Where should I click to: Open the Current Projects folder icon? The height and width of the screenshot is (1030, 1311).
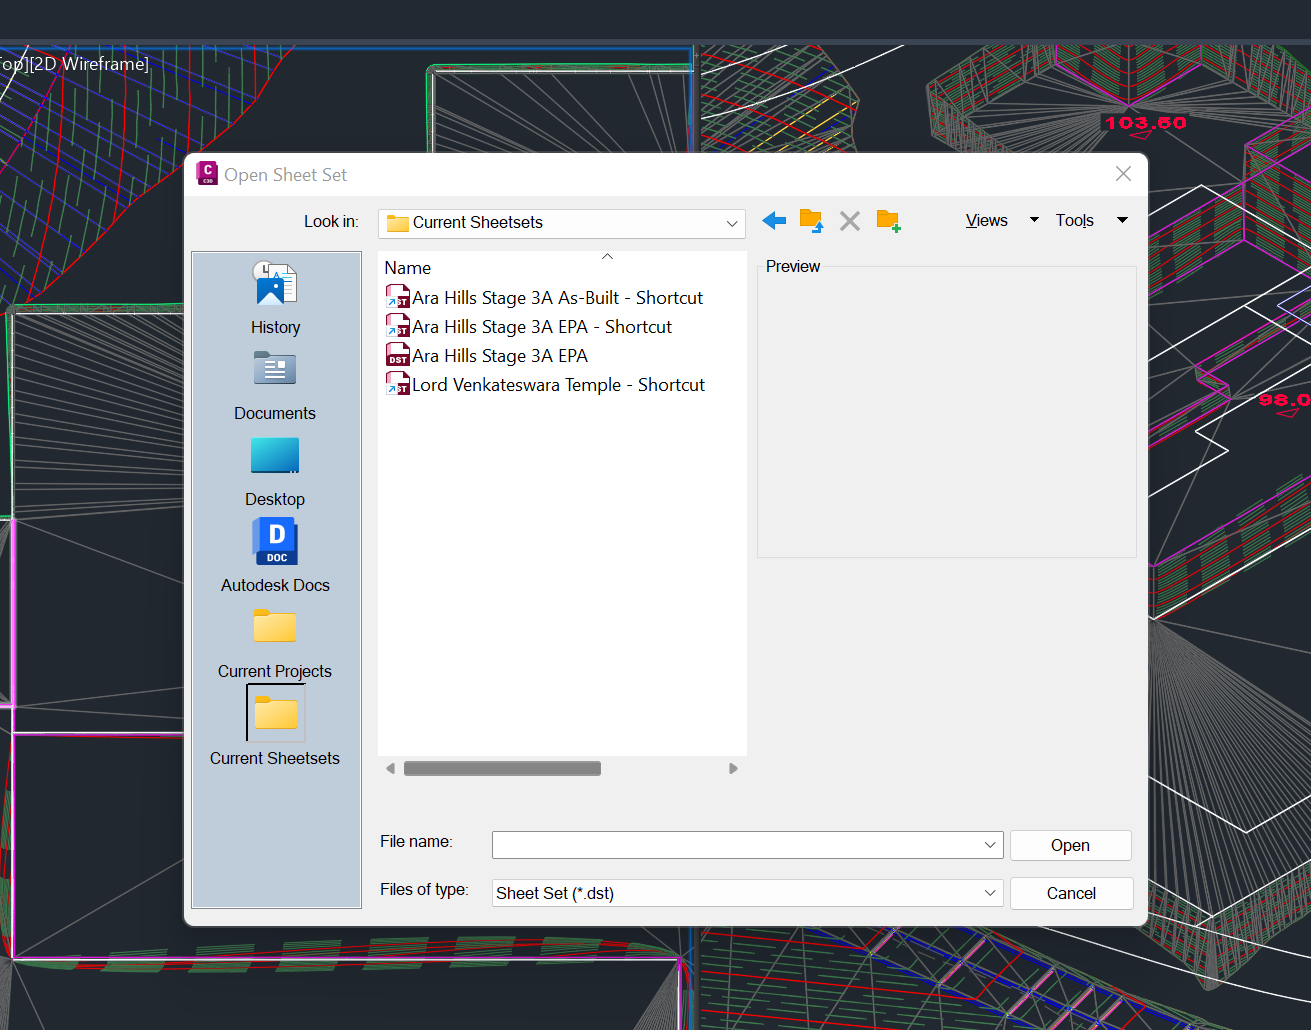[275, 627]
